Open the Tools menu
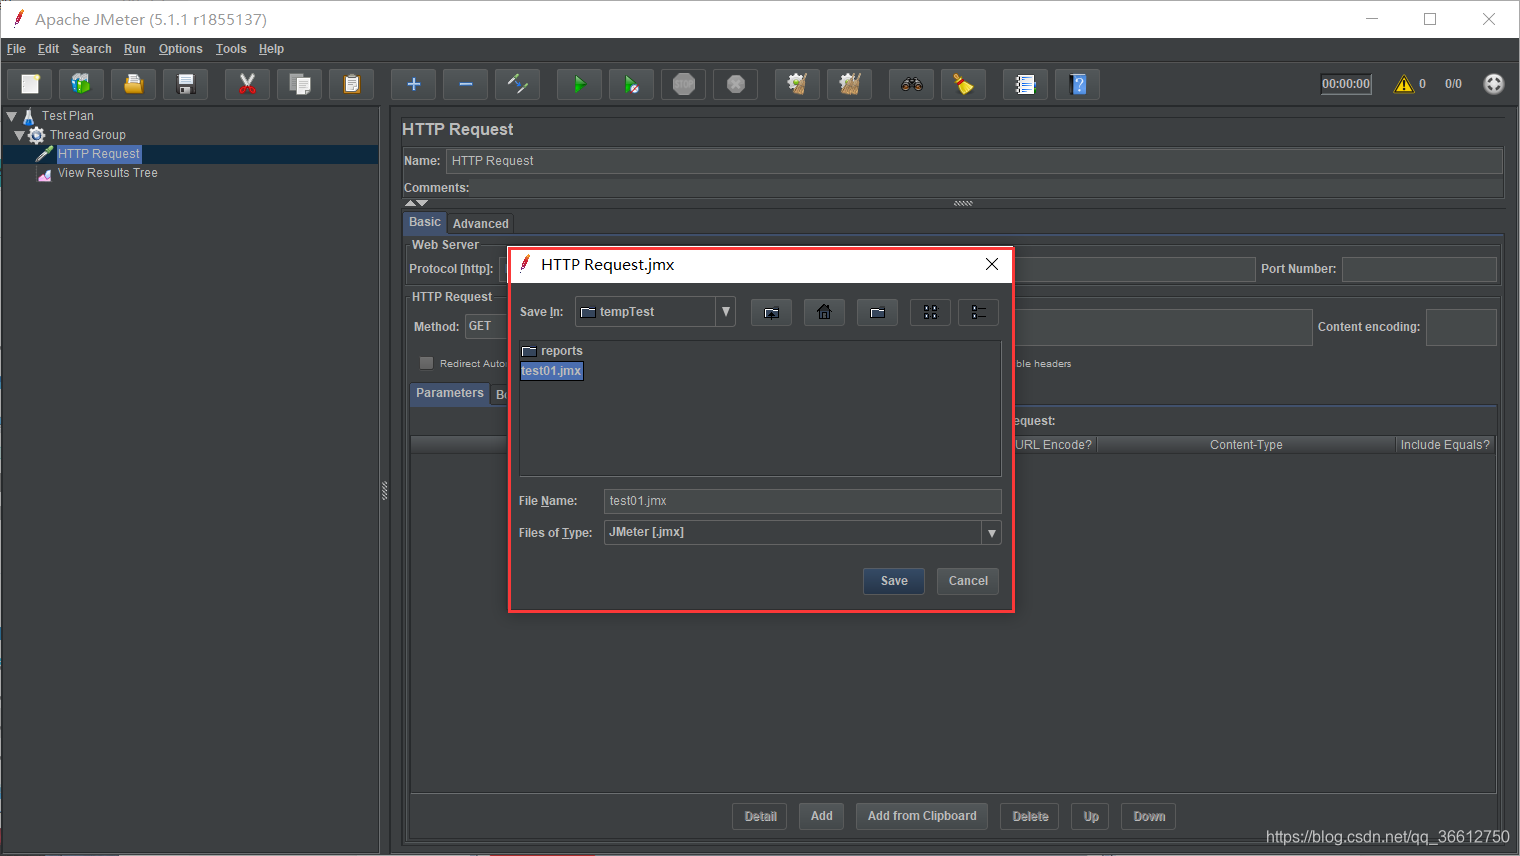This screenshot has height=856, width=1520. coord(231,49)
